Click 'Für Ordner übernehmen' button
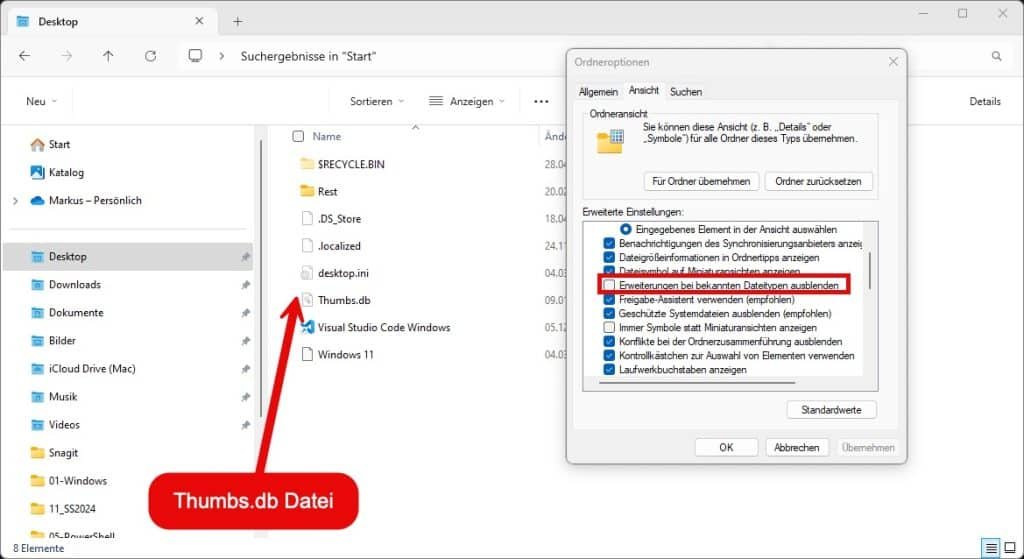The height and width of the screenshot is (559, 1024). [701, 181]
